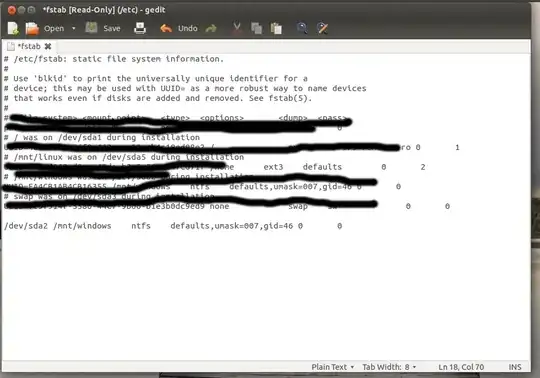Click the line starting '# device; this may be used'
Image resolution: width=540 pixels, height=378 pixels.
click(x=185, y=88)
